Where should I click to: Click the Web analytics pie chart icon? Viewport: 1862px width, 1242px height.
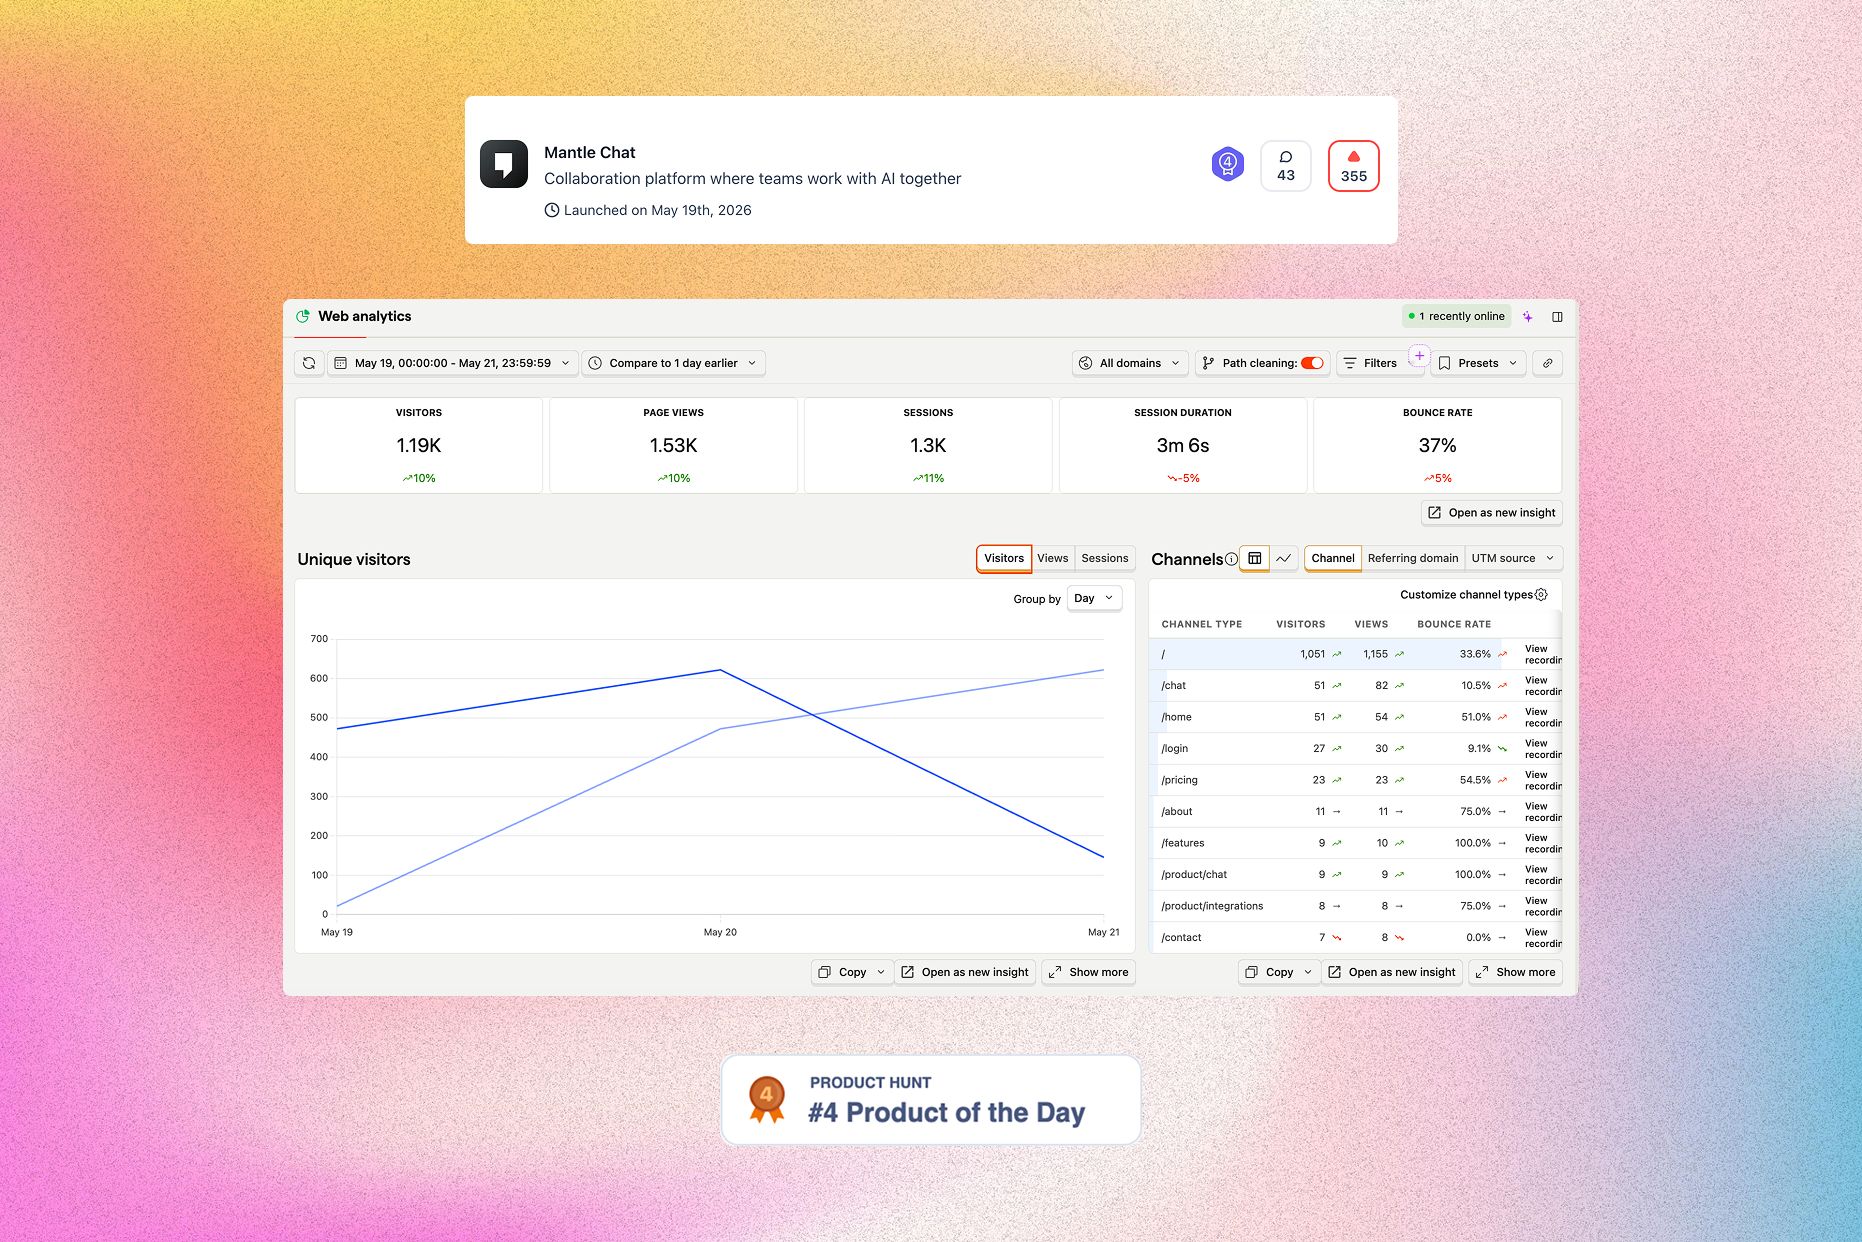tap(303, 316)
